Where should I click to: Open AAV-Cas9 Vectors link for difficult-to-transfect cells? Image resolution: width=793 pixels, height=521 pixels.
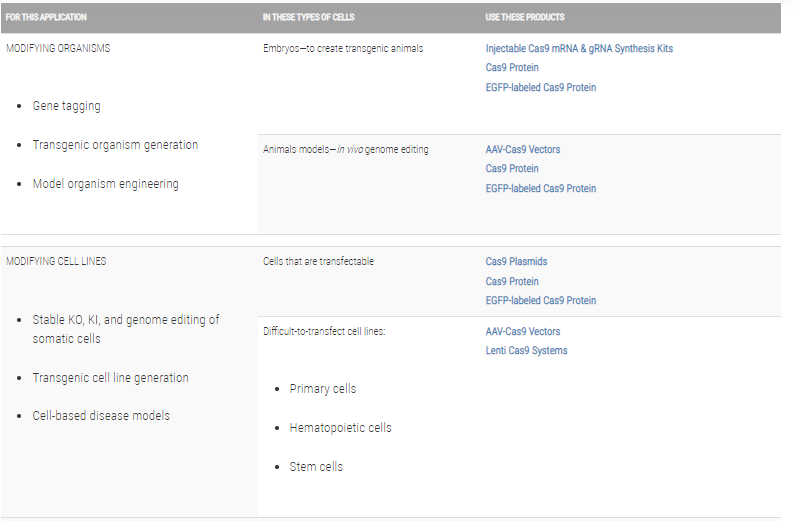tap(523, 331)
